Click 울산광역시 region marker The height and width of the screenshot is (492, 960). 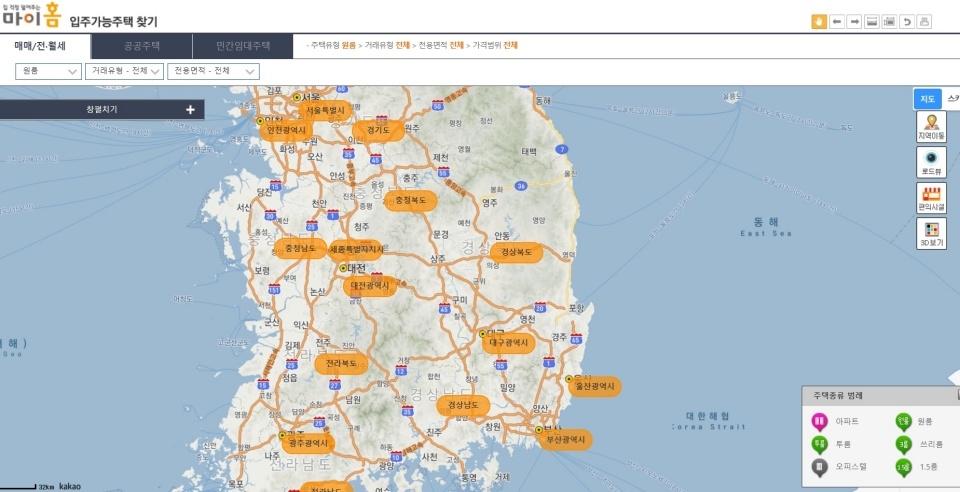tap(595, 387)
